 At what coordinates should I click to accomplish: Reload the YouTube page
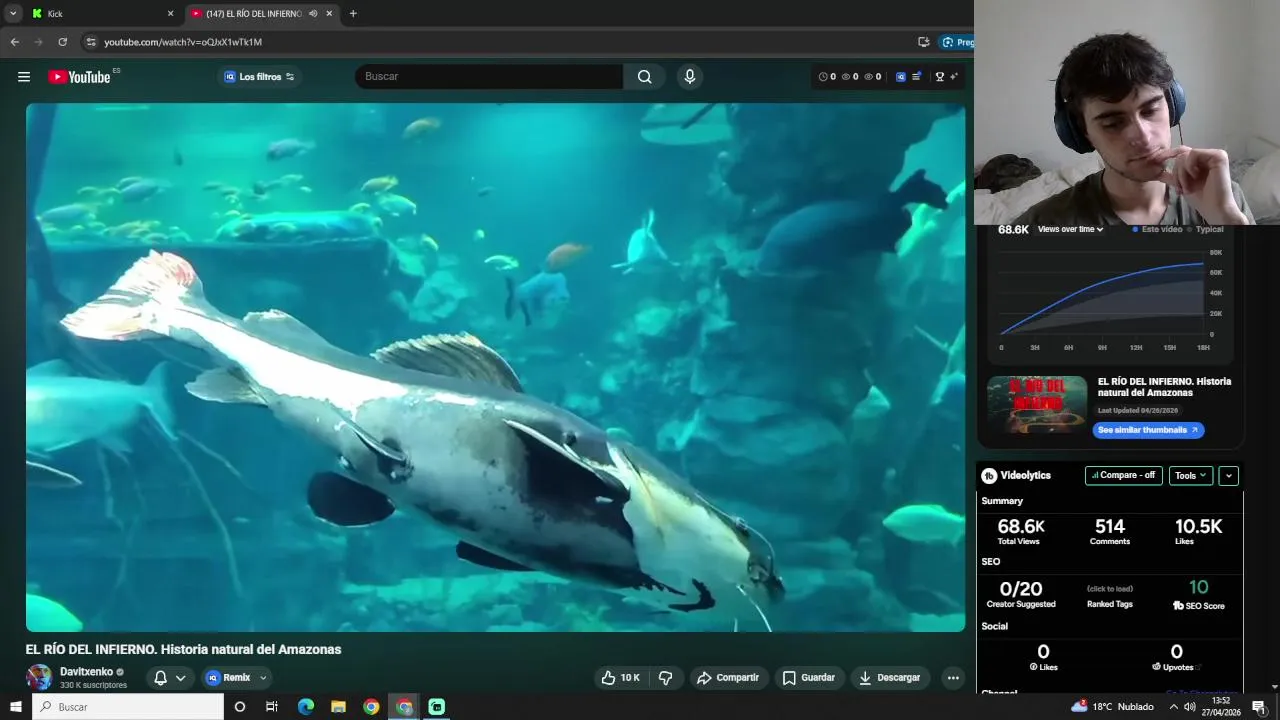(x=62, y=42)
